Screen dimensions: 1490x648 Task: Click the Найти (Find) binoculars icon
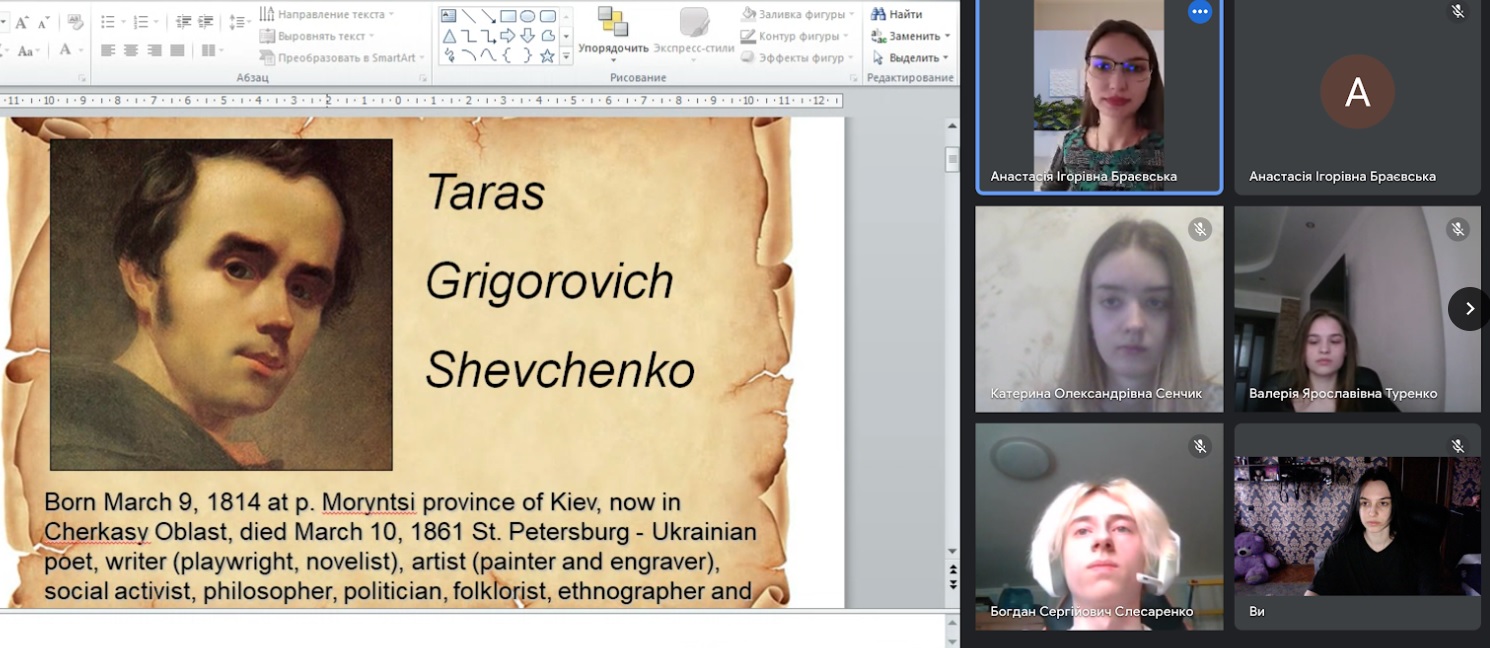point(879,14)
